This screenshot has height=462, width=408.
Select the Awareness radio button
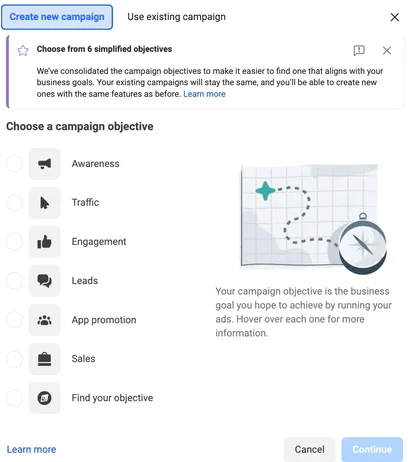pyautogui.click(x=14, y=164)
